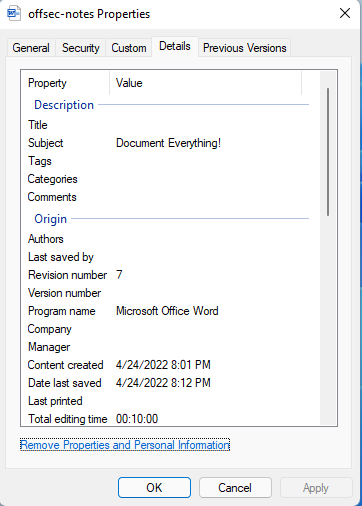362x506 pixels.
Task: Click the Word document icon in title bar
Action: pos(14,14)
